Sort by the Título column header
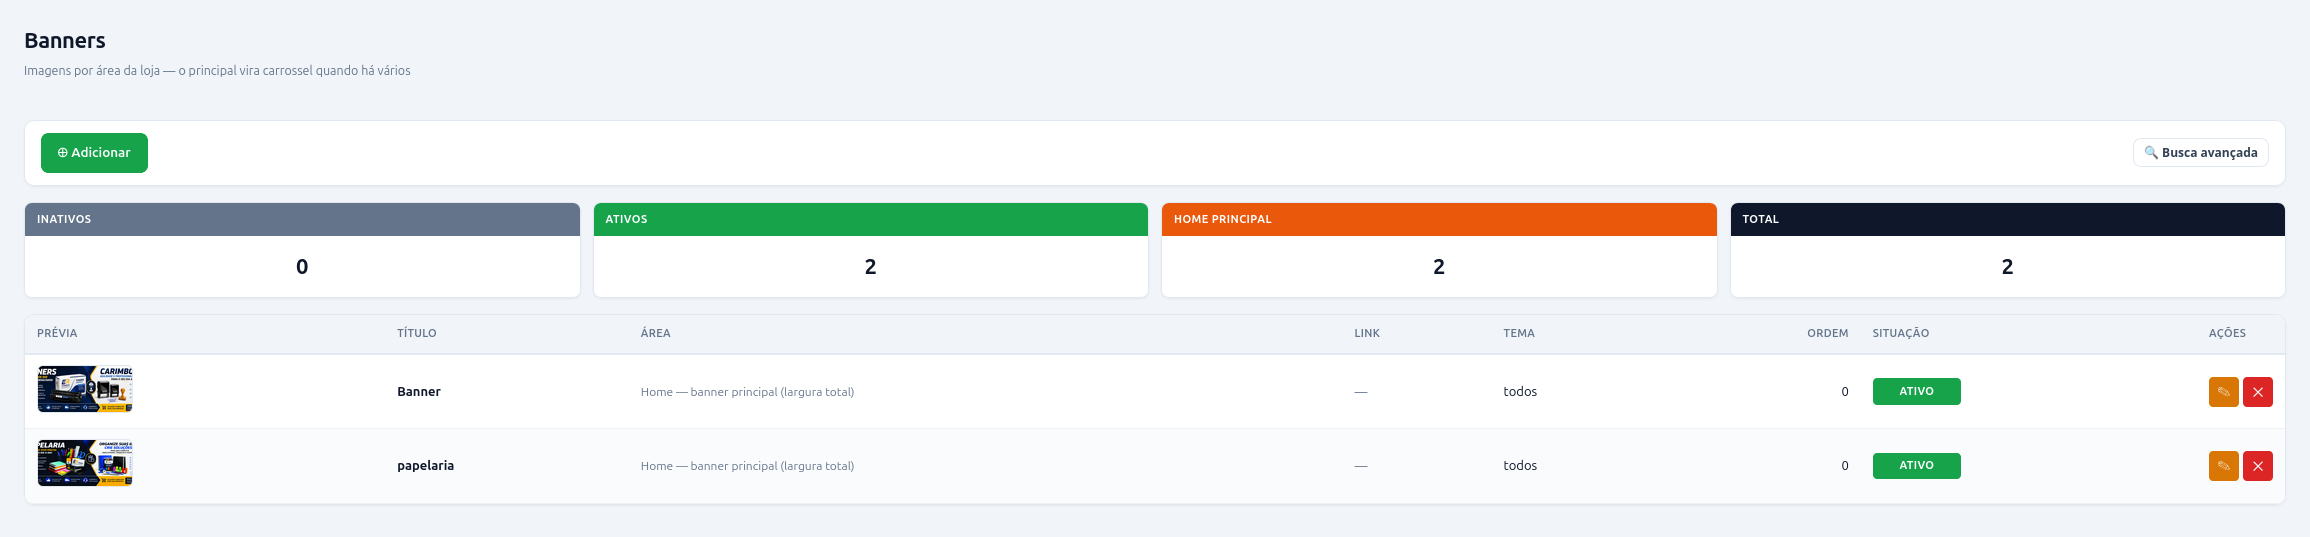Image resolution: width=2310 pixels, height=537 pixels. click(417, 333)
